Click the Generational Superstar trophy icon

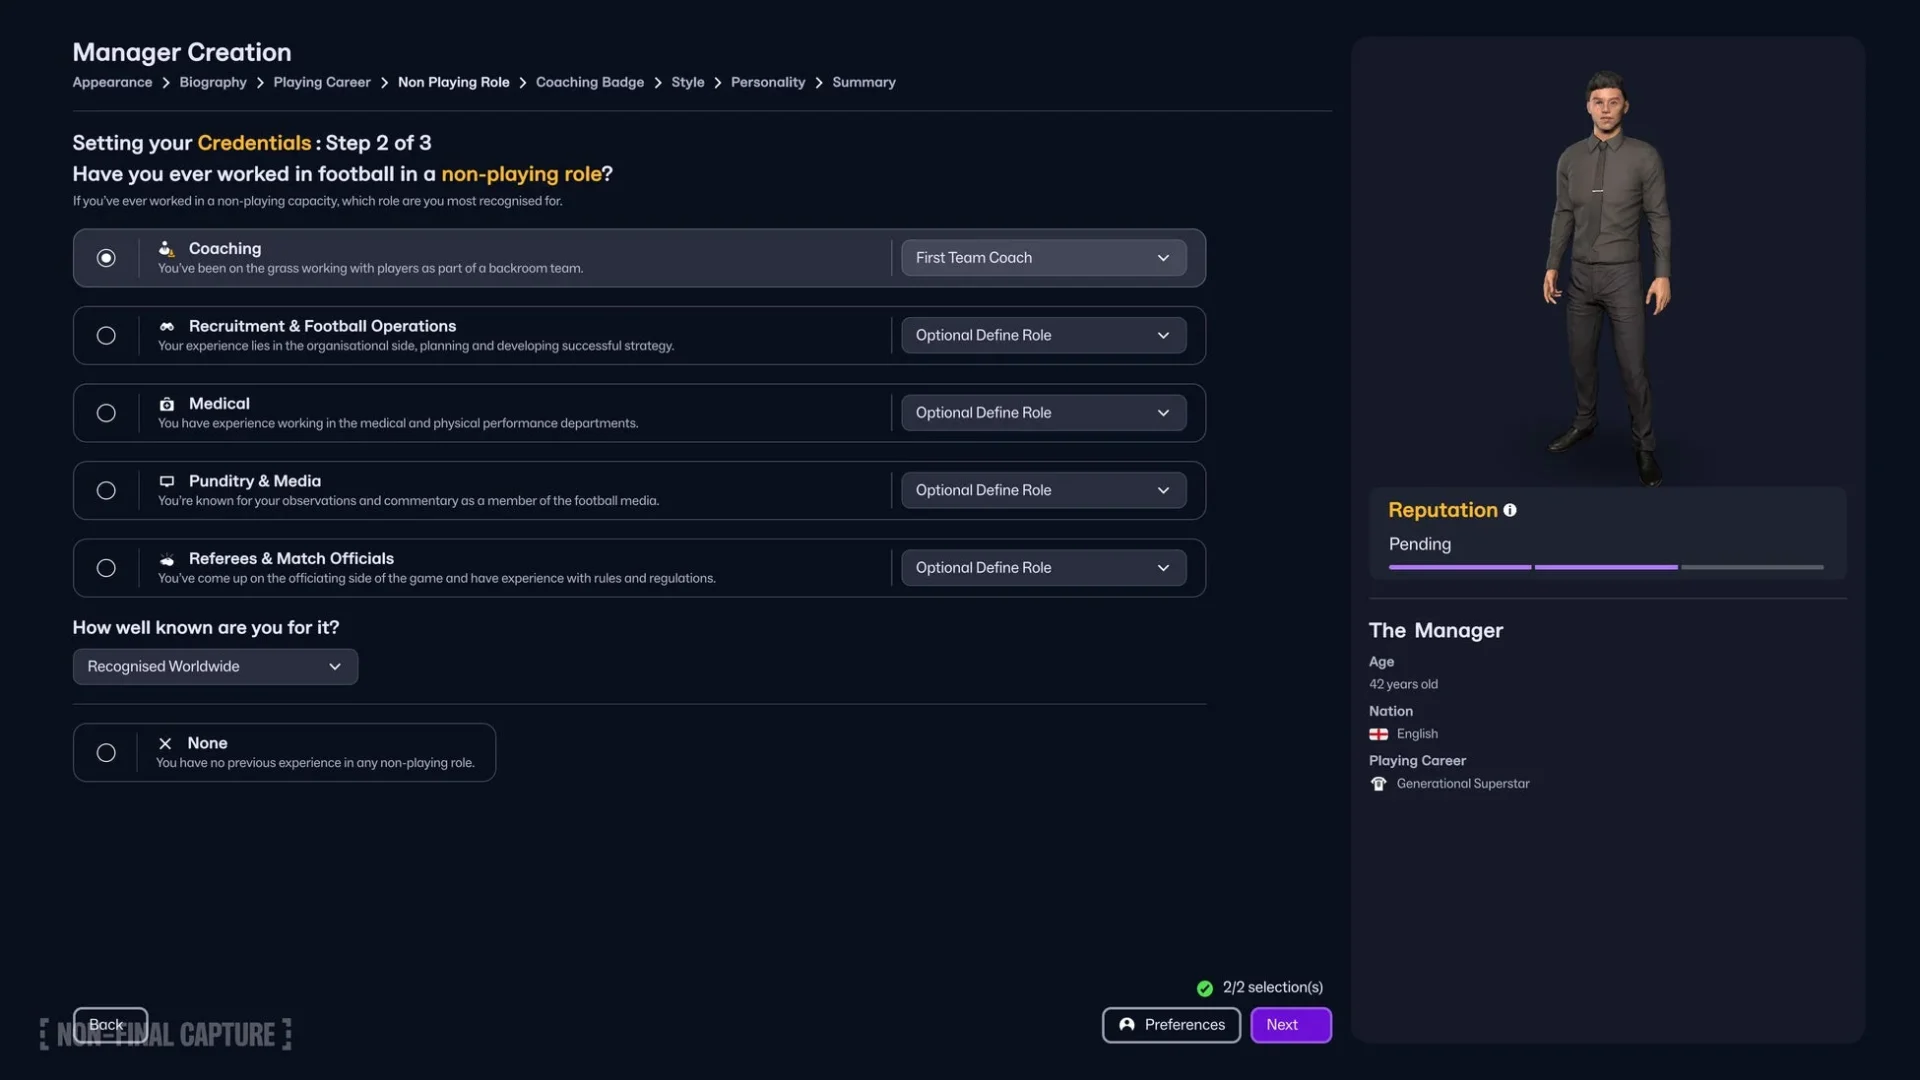click(1378, 783)
